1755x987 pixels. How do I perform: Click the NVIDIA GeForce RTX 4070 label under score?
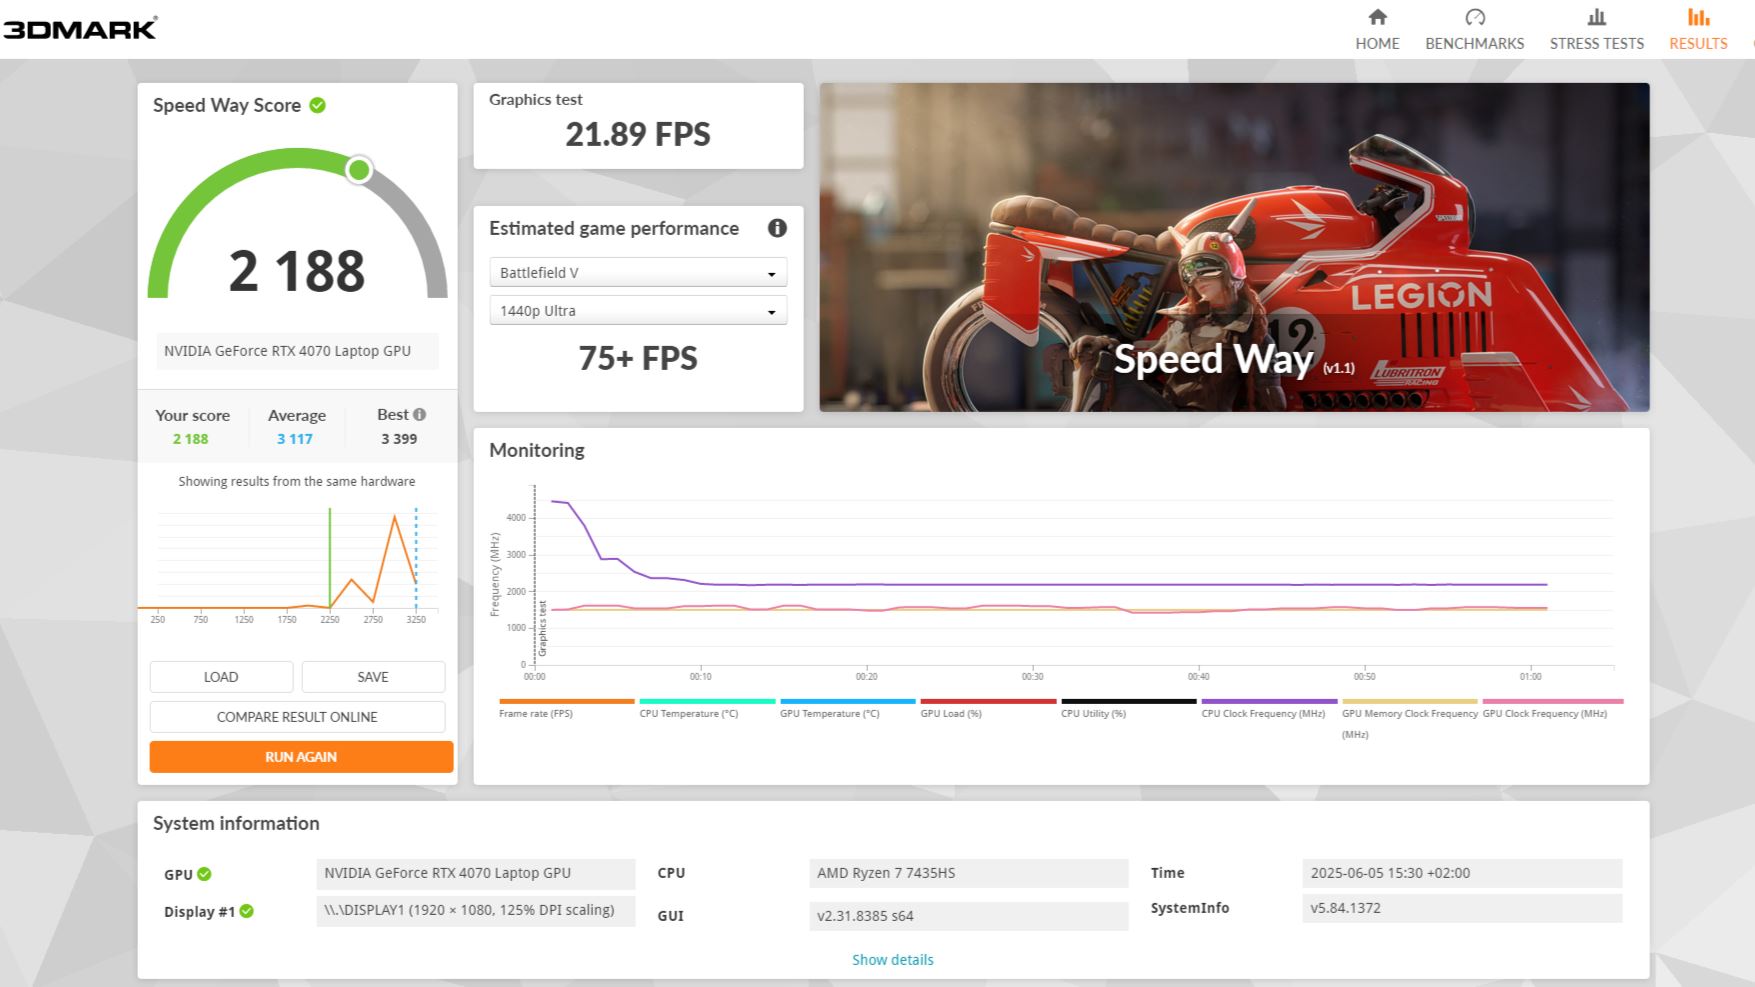[297, 351]
